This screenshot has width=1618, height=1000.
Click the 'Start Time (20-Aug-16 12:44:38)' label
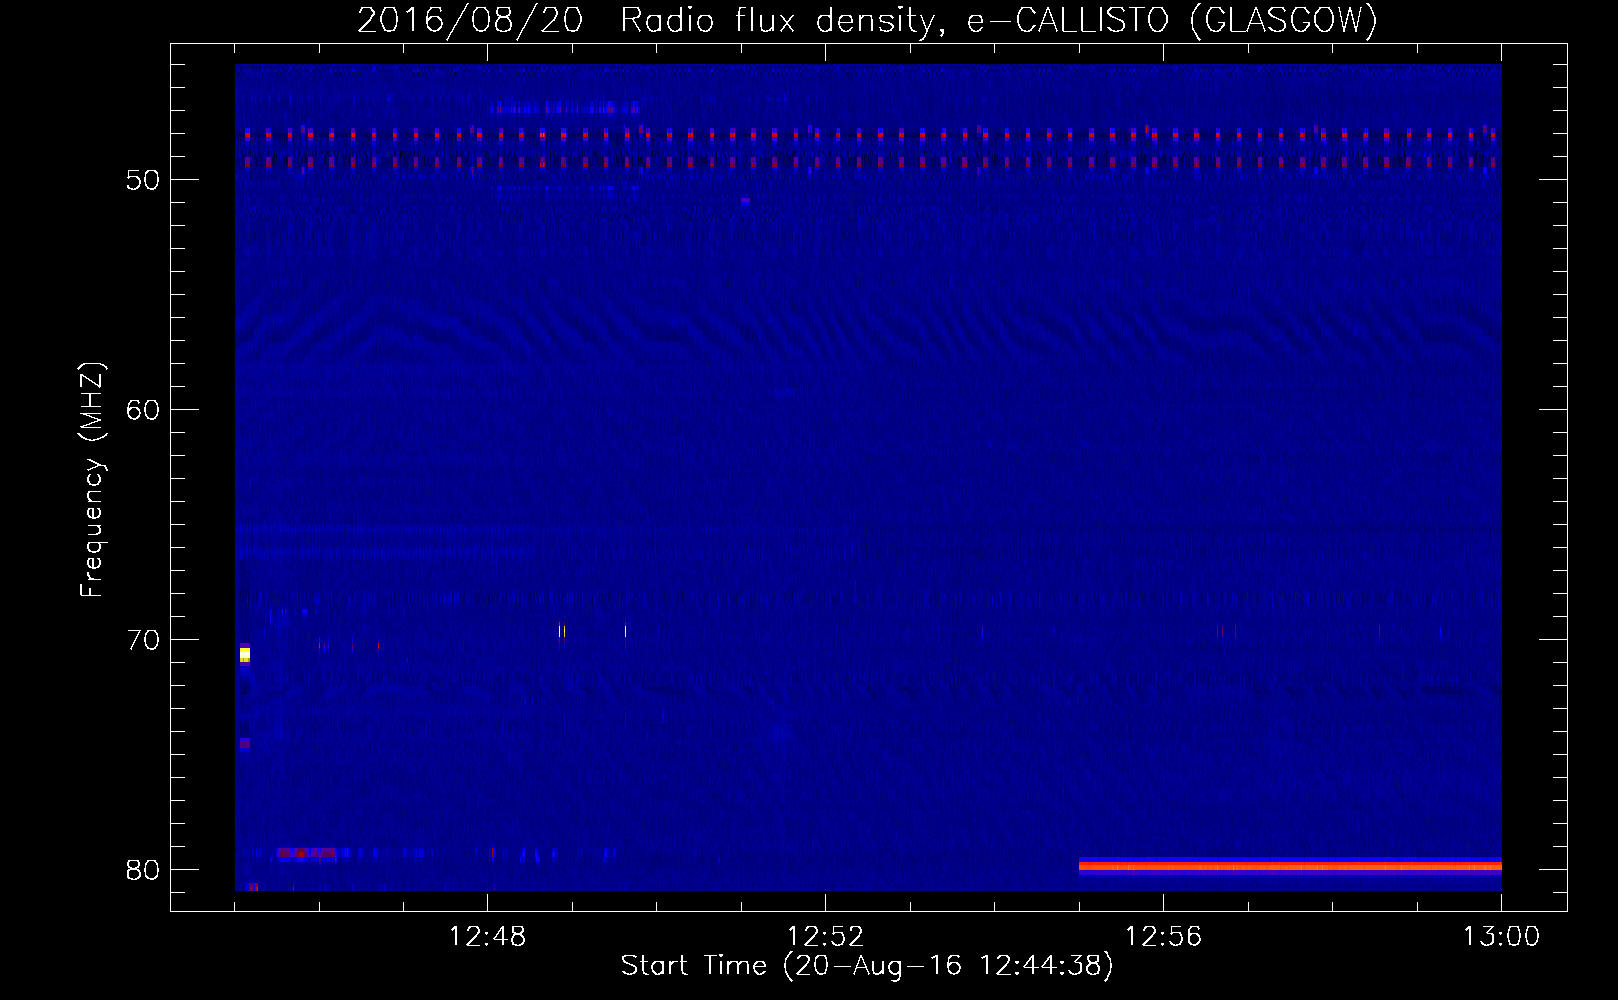(867, 966)
